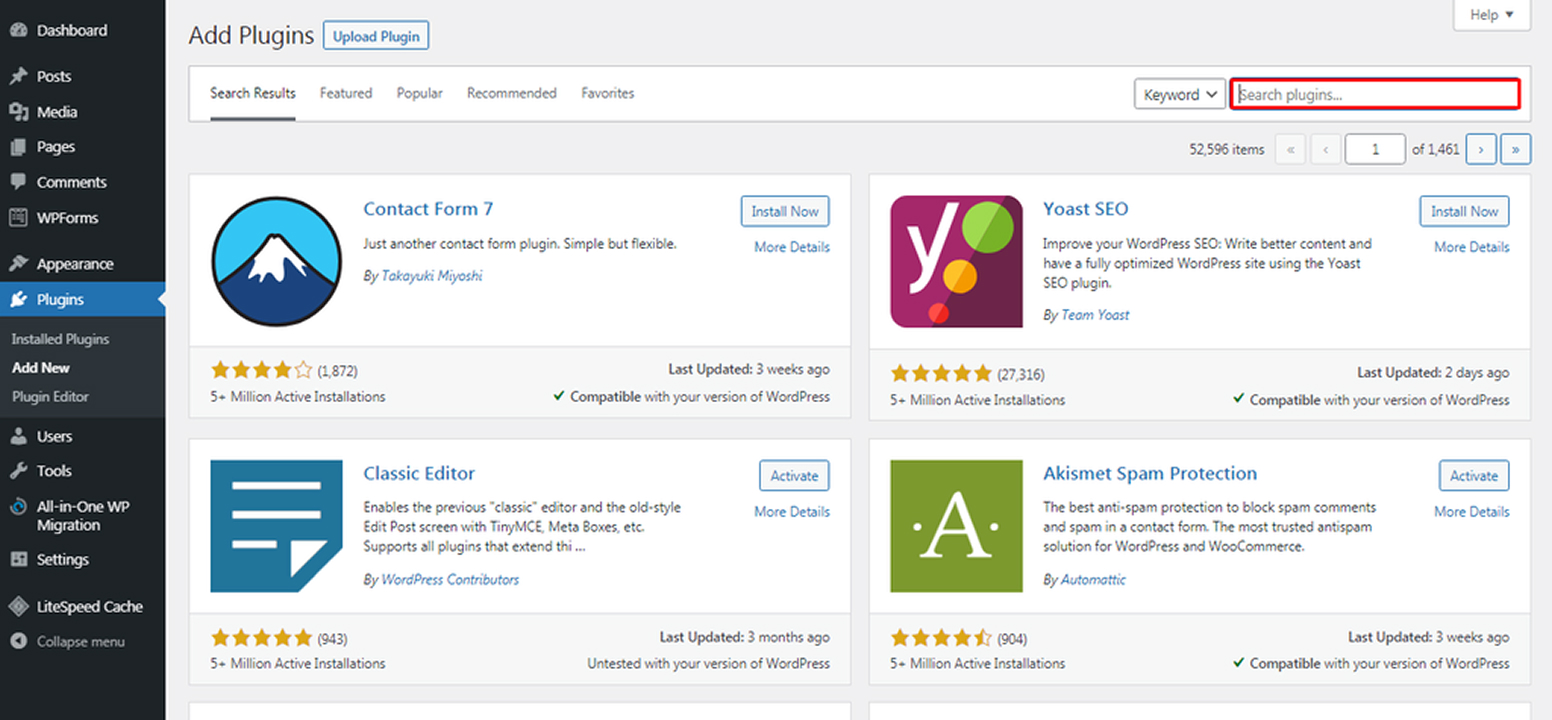1552x720 pixels.
Task: Open the Dashboard from the sidebar
Action: tap(20, 30)
